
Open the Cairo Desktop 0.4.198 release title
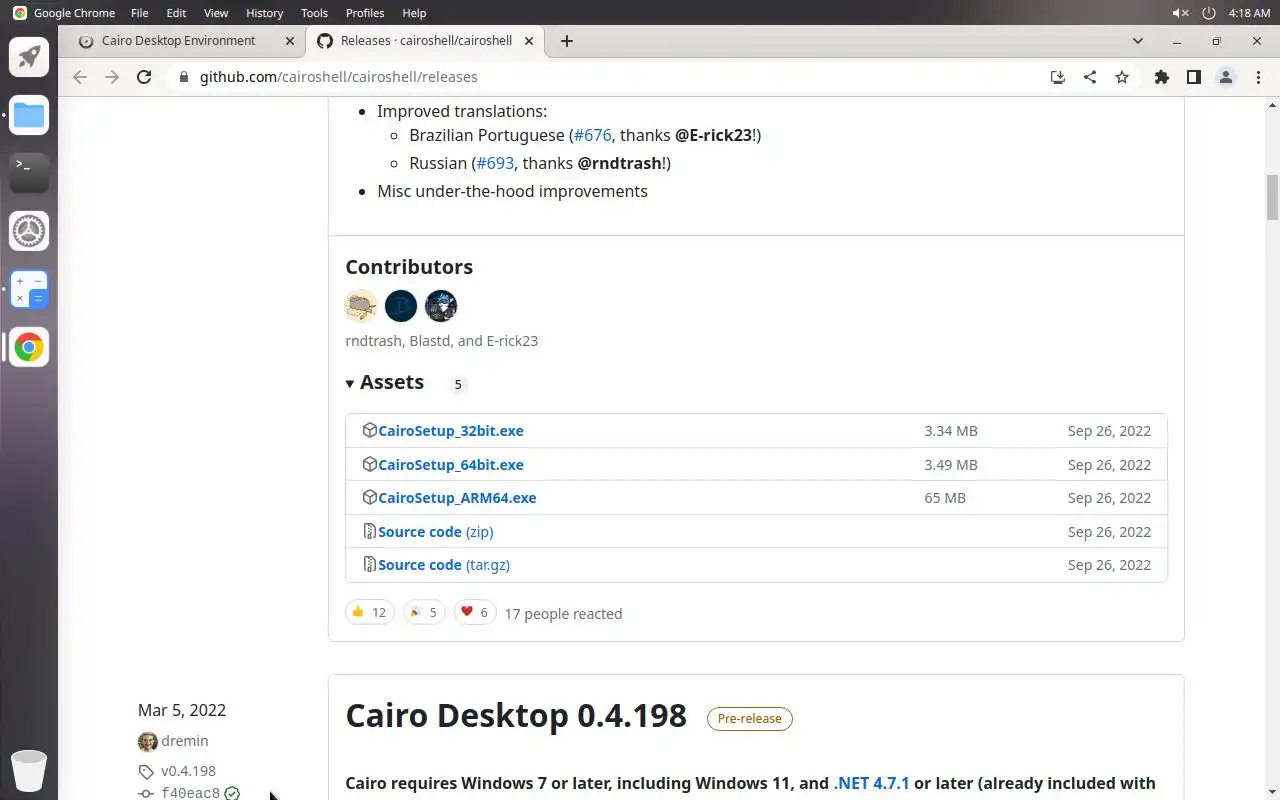[x=516, y=716]
